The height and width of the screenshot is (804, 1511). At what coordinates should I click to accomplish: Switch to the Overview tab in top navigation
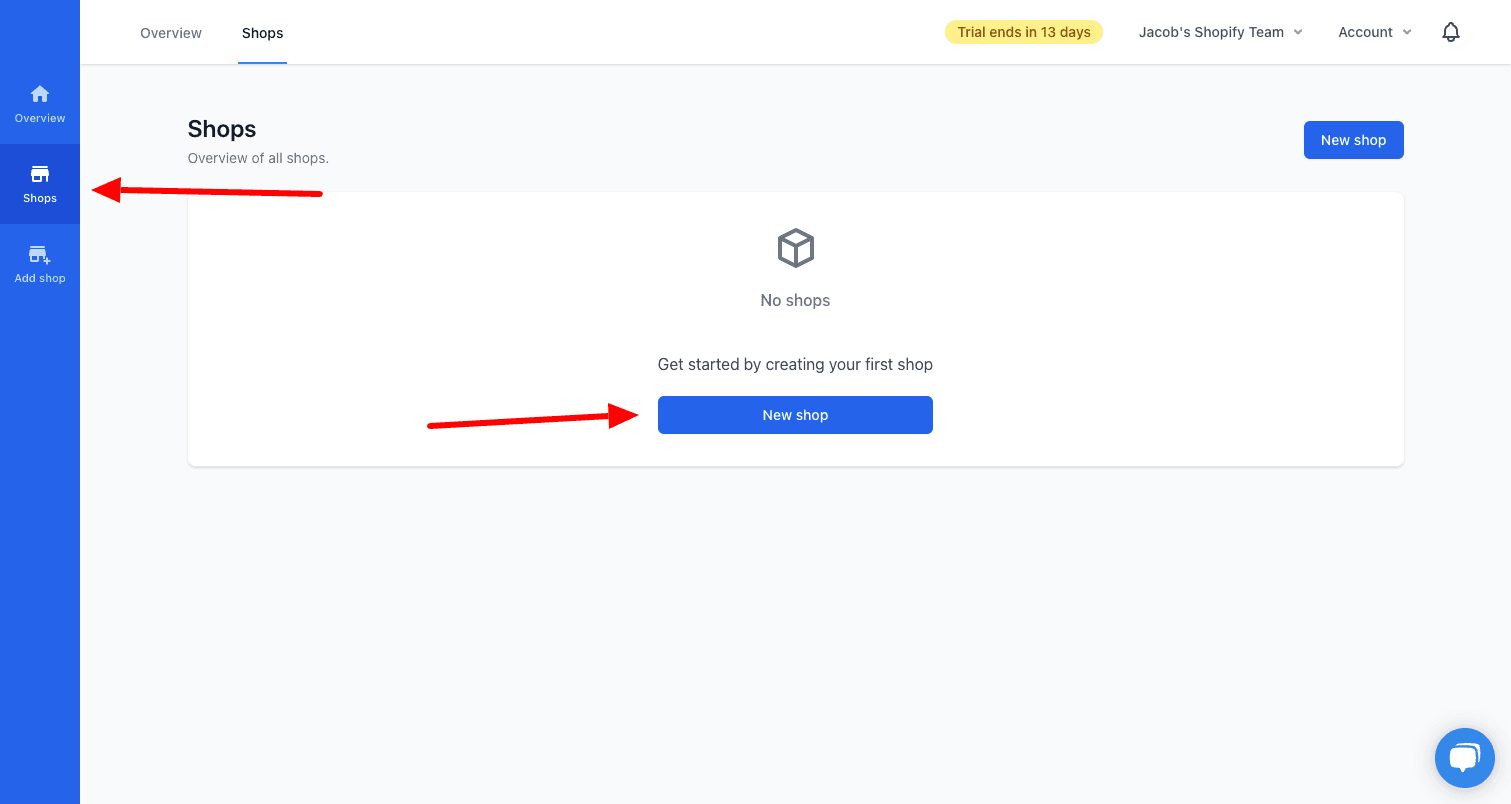click(x=171, y=33)
